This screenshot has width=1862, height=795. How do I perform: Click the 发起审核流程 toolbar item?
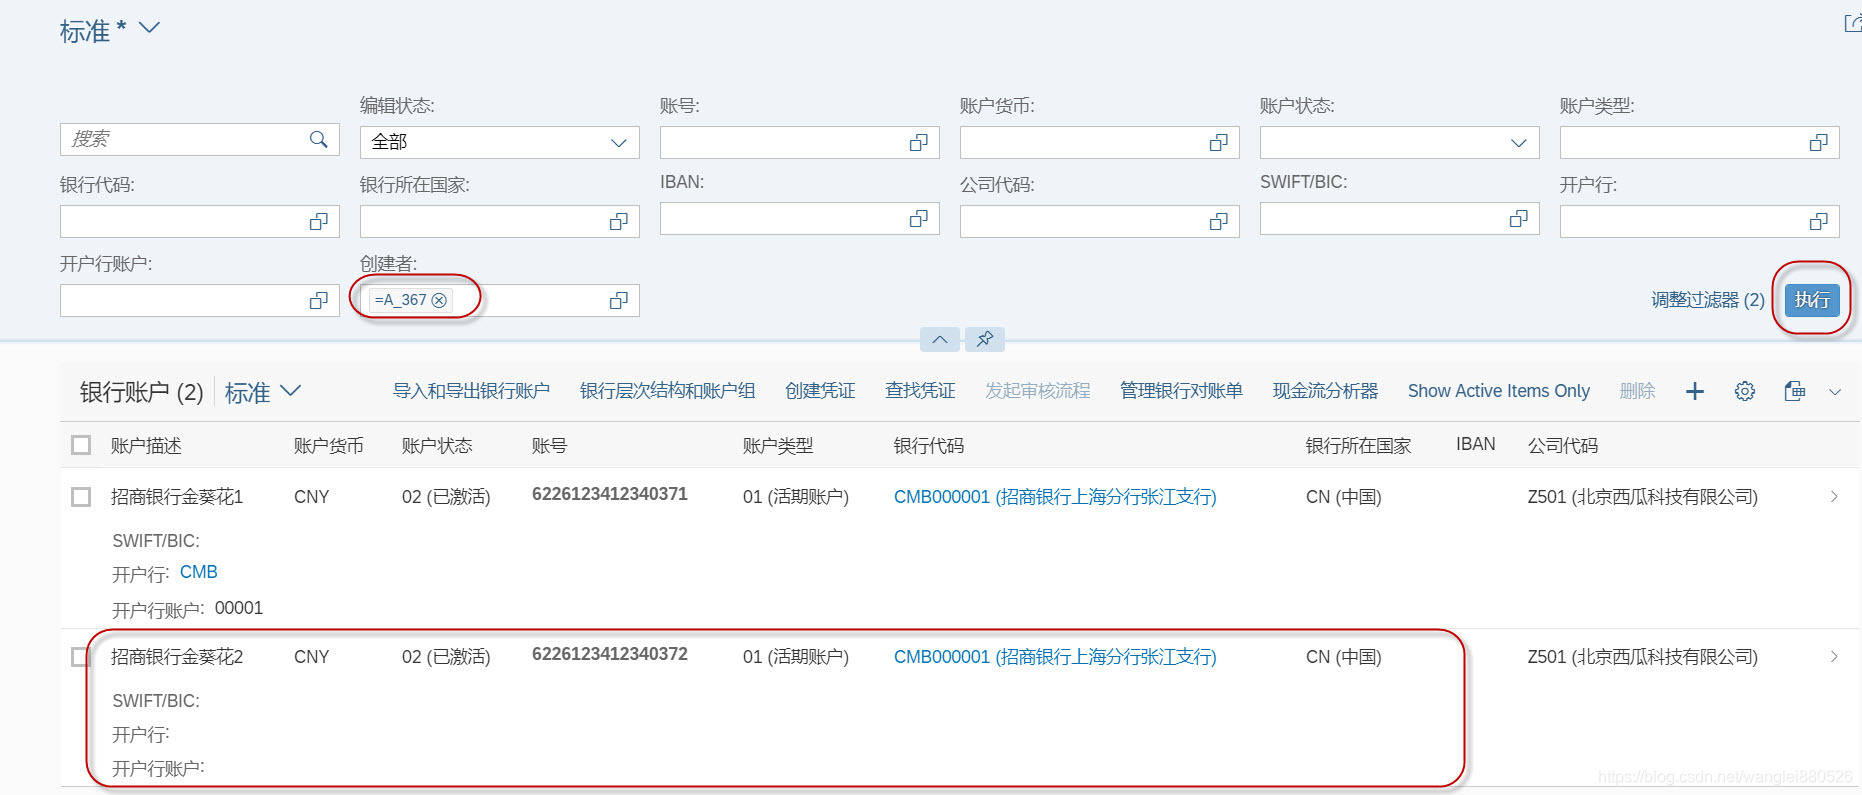click(x=1037, y=391)
